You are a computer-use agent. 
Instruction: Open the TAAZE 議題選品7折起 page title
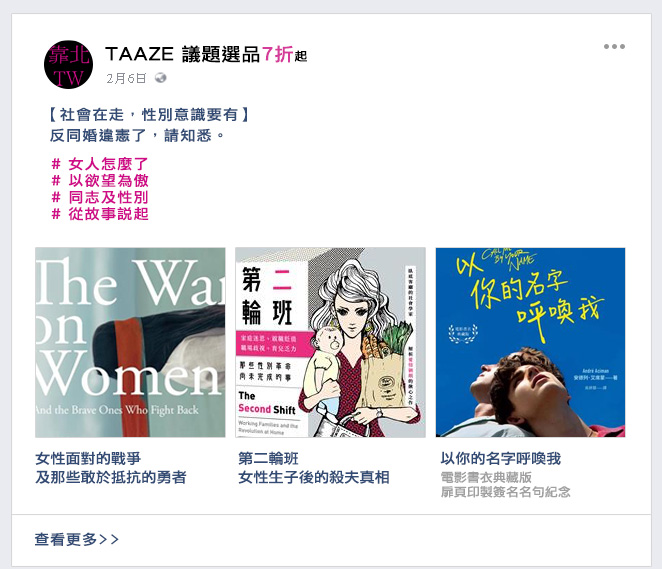click(x=206, y=54)
